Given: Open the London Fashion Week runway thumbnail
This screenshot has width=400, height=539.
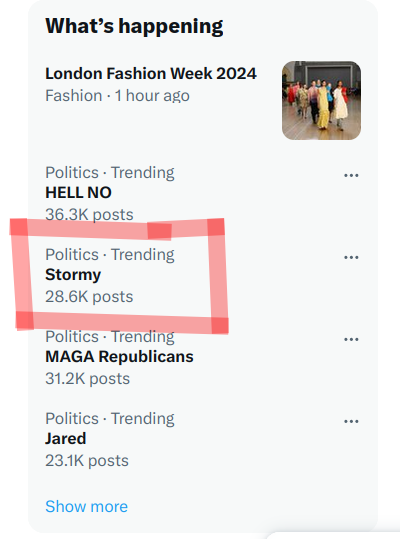Looking at the screenshot, I should [x=321, y=100].
